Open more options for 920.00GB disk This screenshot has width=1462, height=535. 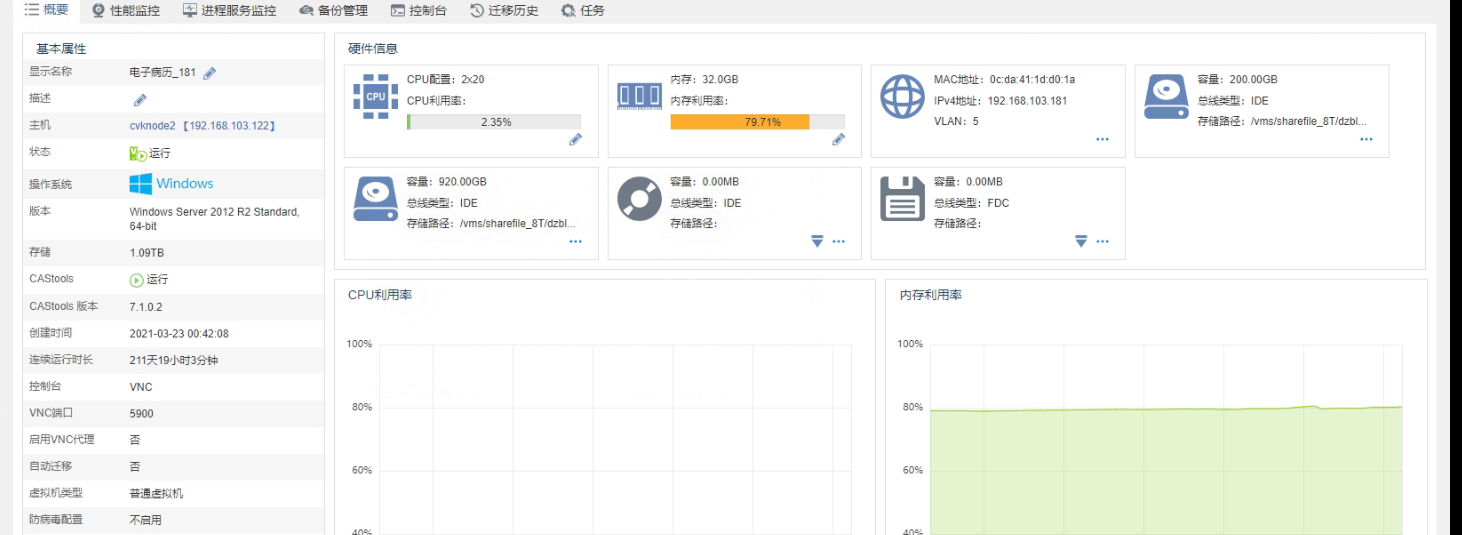pos(575,241)
